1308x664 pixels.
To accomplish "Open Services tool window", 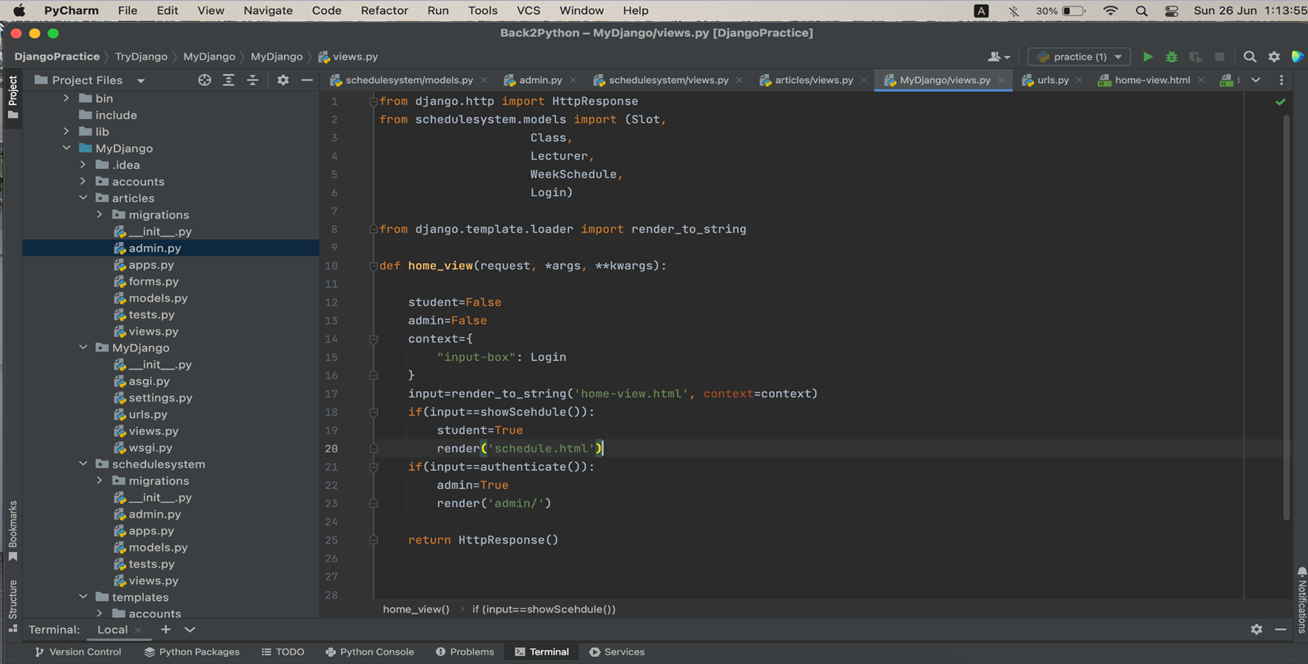I will tap(617, 652).
